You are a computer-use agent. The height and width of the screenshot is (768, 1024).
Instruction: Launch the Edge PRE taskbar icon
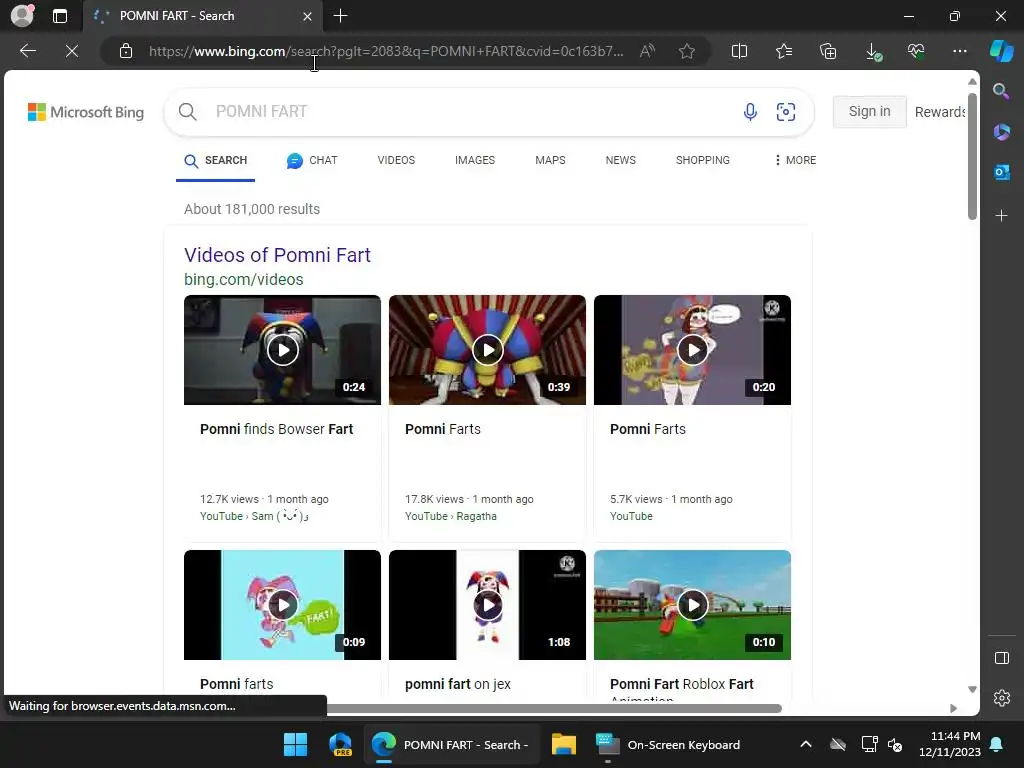(340, 744)
